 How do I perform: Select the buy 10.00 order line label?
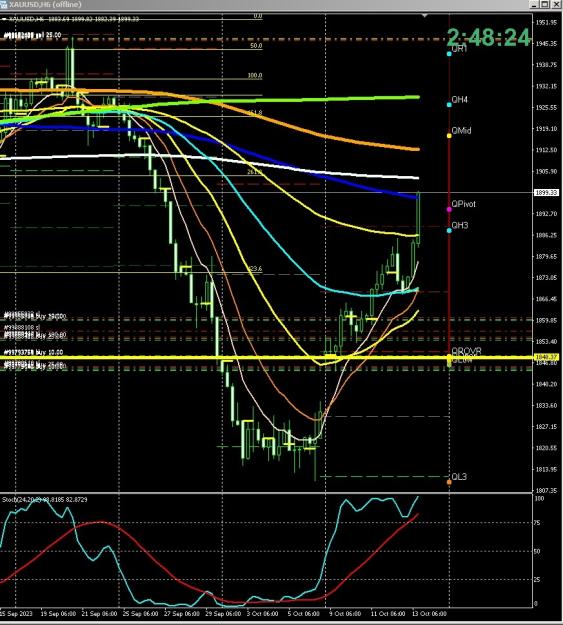33,352
